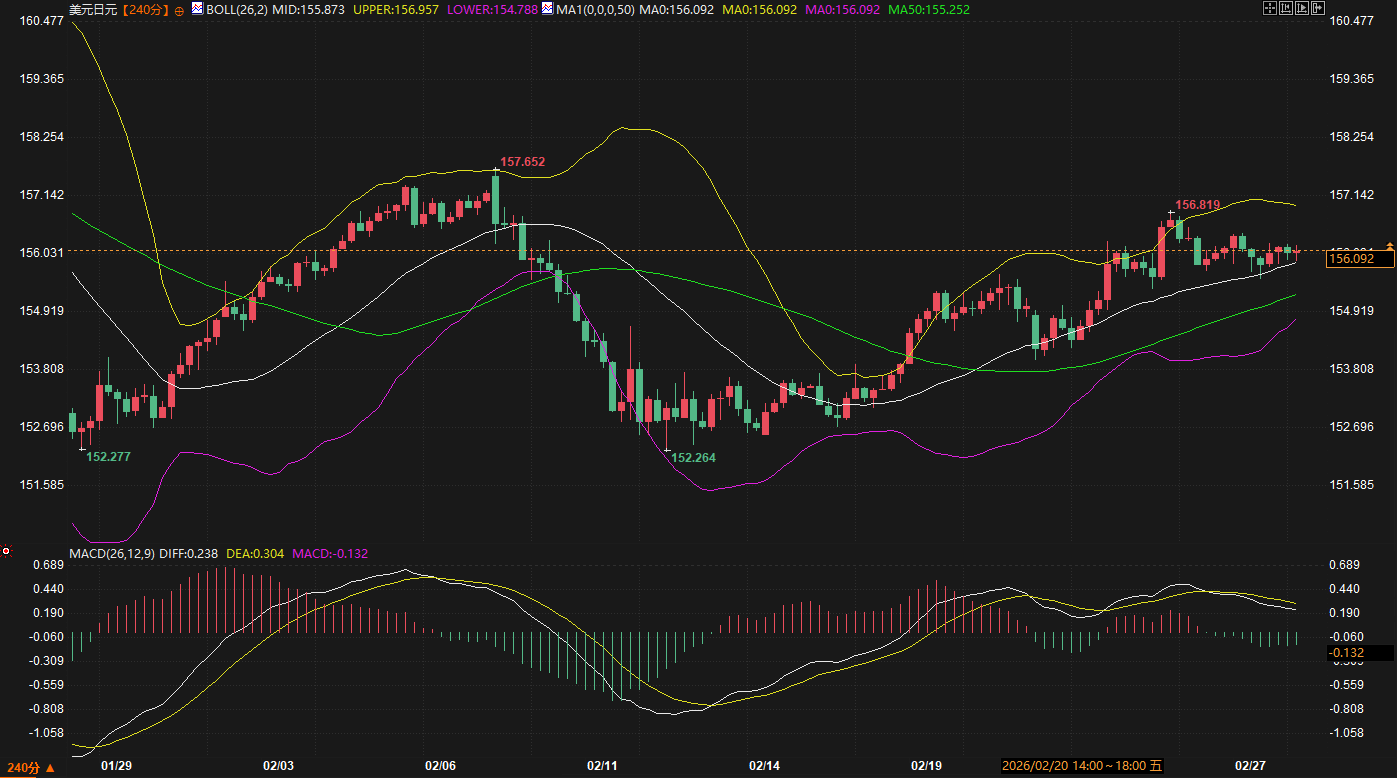Screen dimensions: 1397x778
Task: Click the BOLL indicator chart icon
Action: 197,8
